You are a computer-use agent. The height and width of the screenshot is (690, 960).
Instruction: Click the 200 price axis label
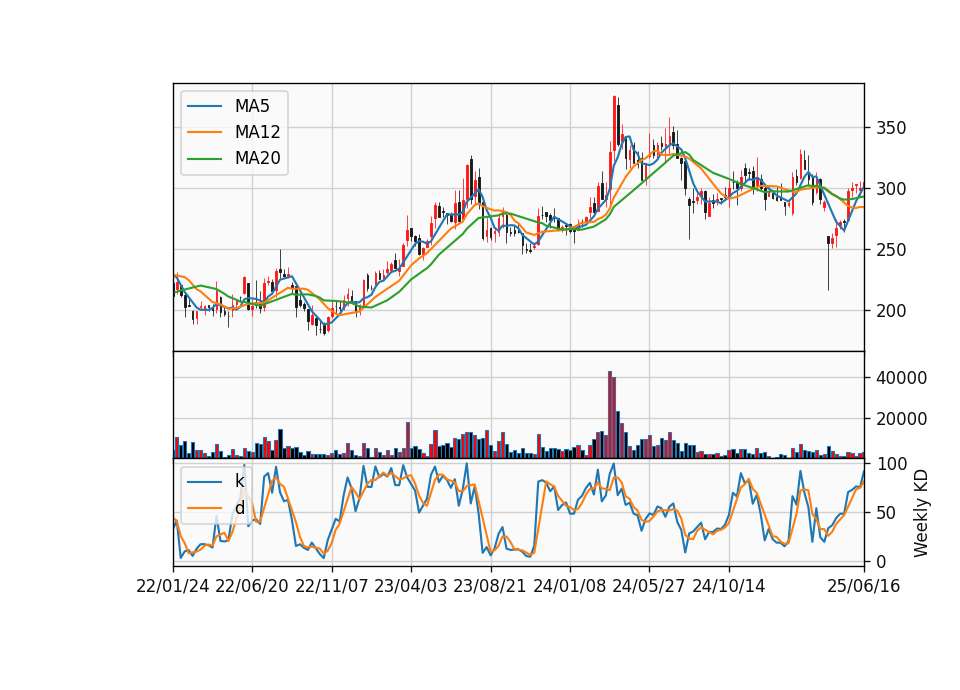[891, 310]
